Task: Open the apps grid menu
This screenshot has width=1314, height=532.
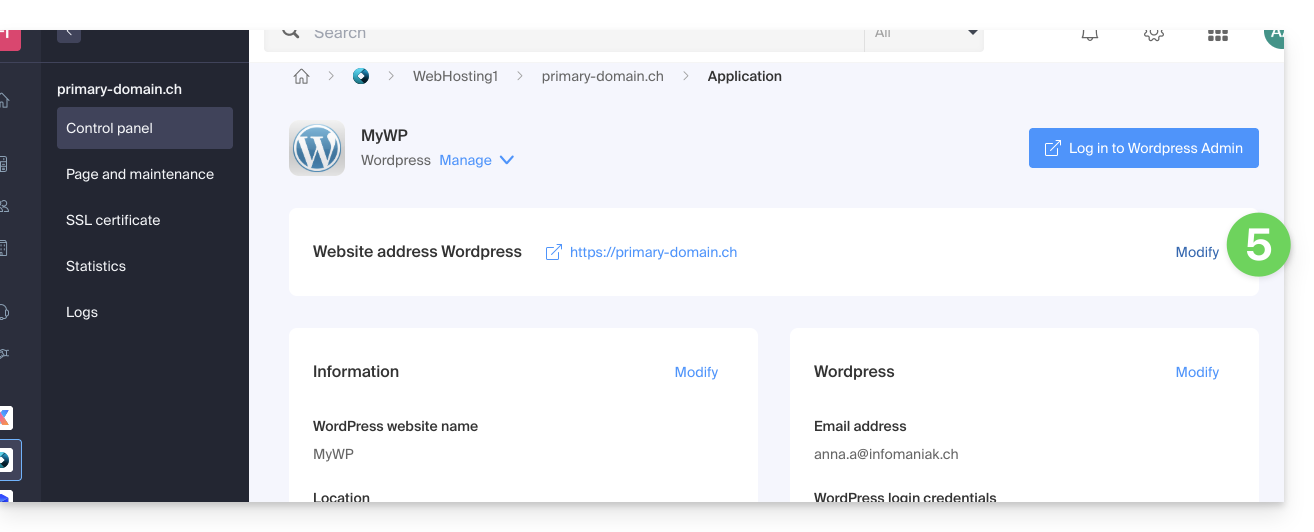Action: tap(1217, 35)
